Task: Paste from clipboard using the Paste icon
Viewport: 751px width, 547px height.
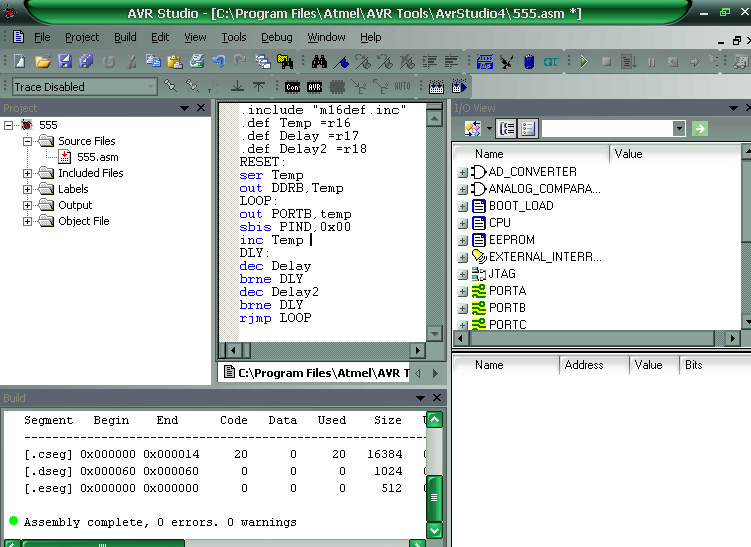Action: coord(175,61)
